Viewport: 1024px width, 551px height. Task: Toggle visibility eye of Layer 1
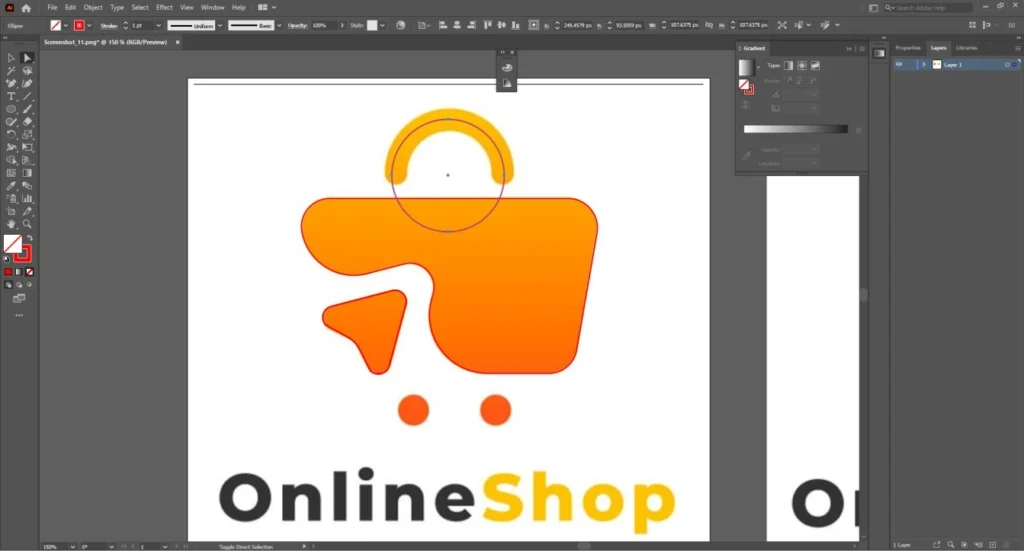coord(899,65)
